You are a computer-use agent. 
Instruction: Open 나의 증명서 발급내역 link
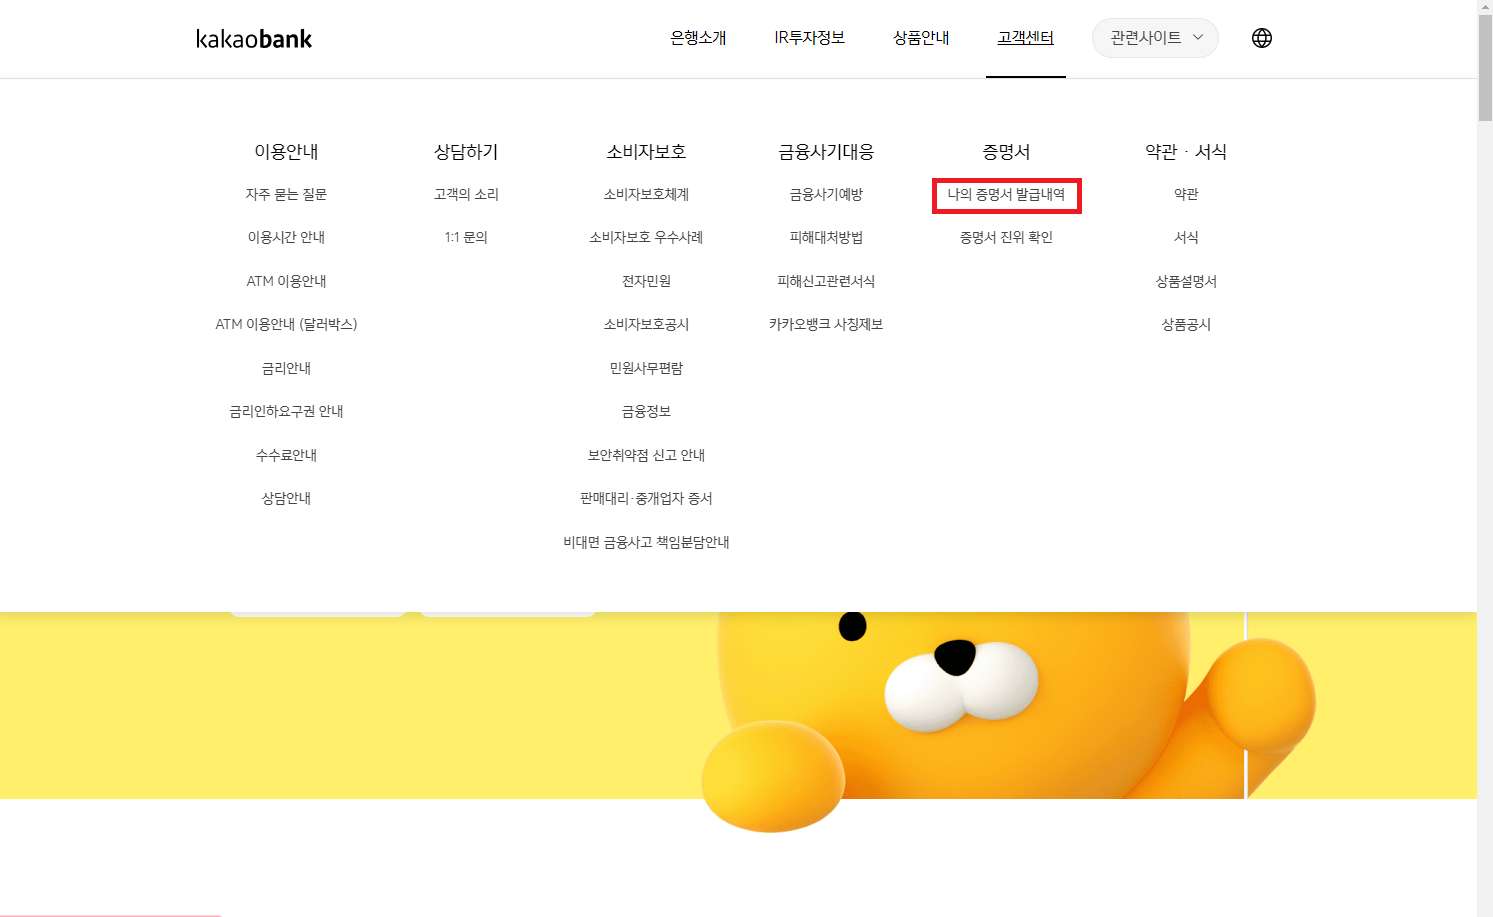click(1006, 194)
